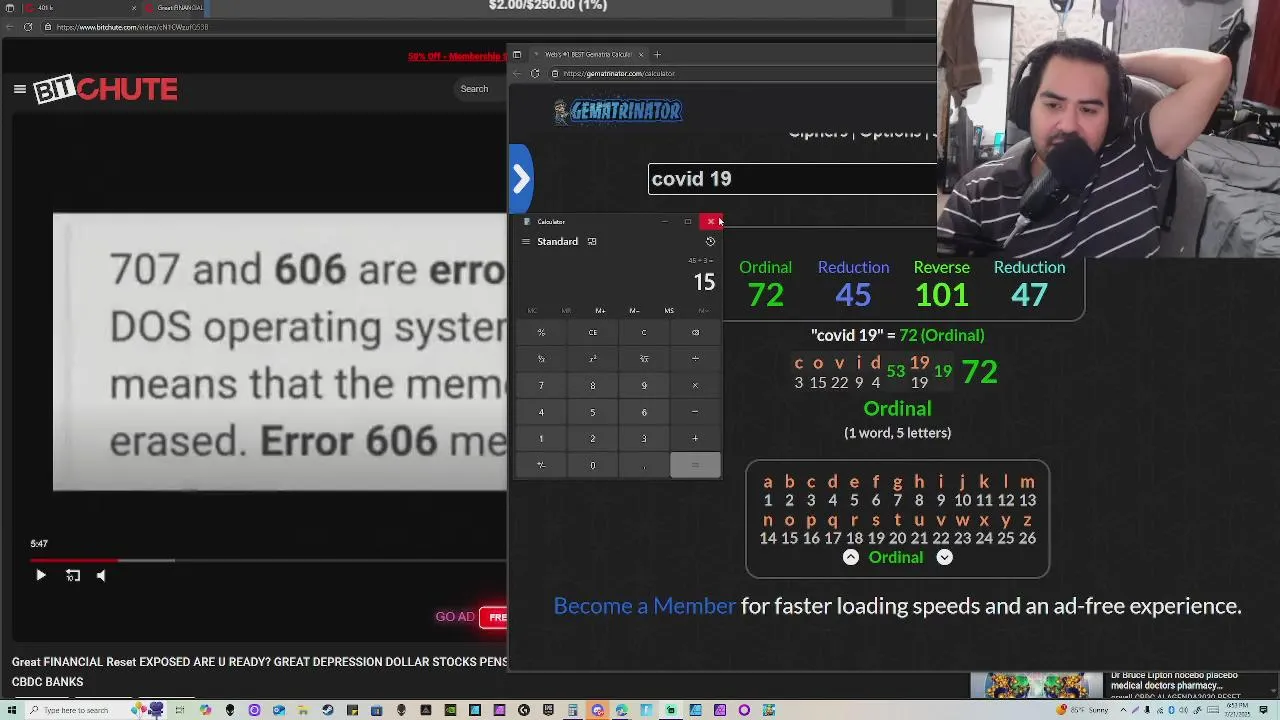
Task: Click the BitChute logo
Action: 106,89
